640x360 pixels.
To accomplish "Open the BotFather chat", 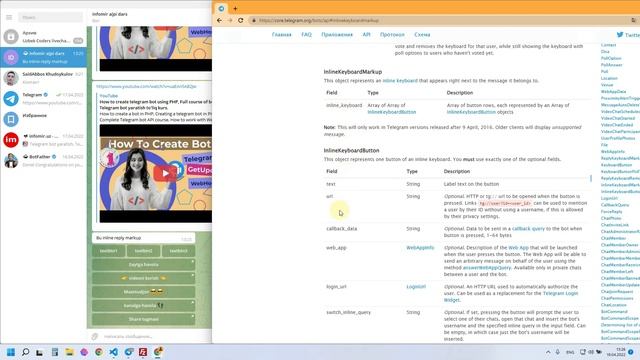I will (x=43, y=160).
